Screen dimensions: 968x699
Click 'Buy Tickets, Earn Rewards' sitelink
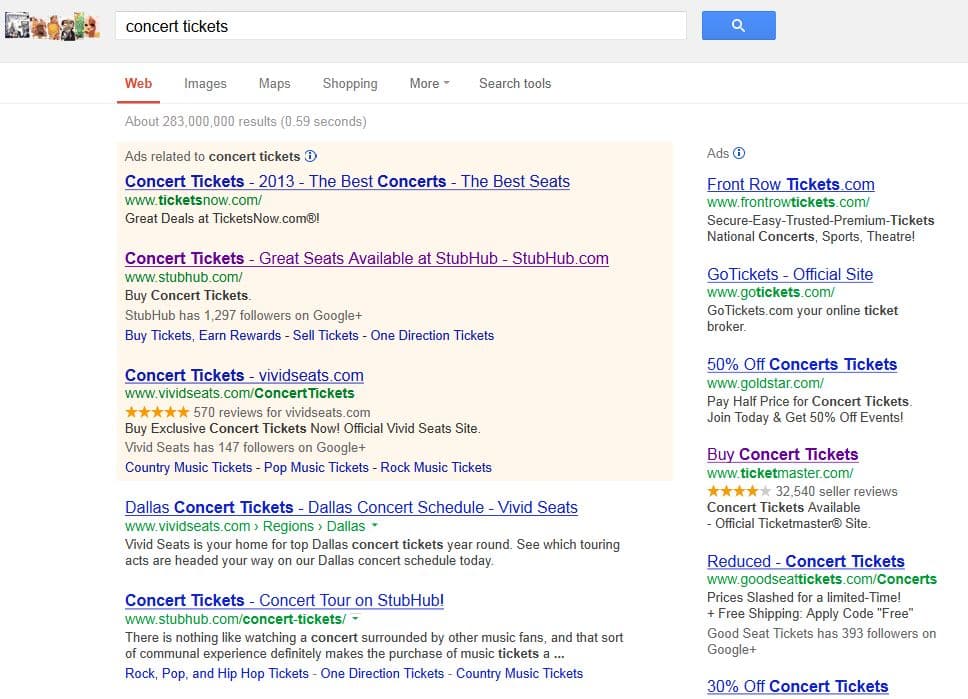click(x=202, y=335)
